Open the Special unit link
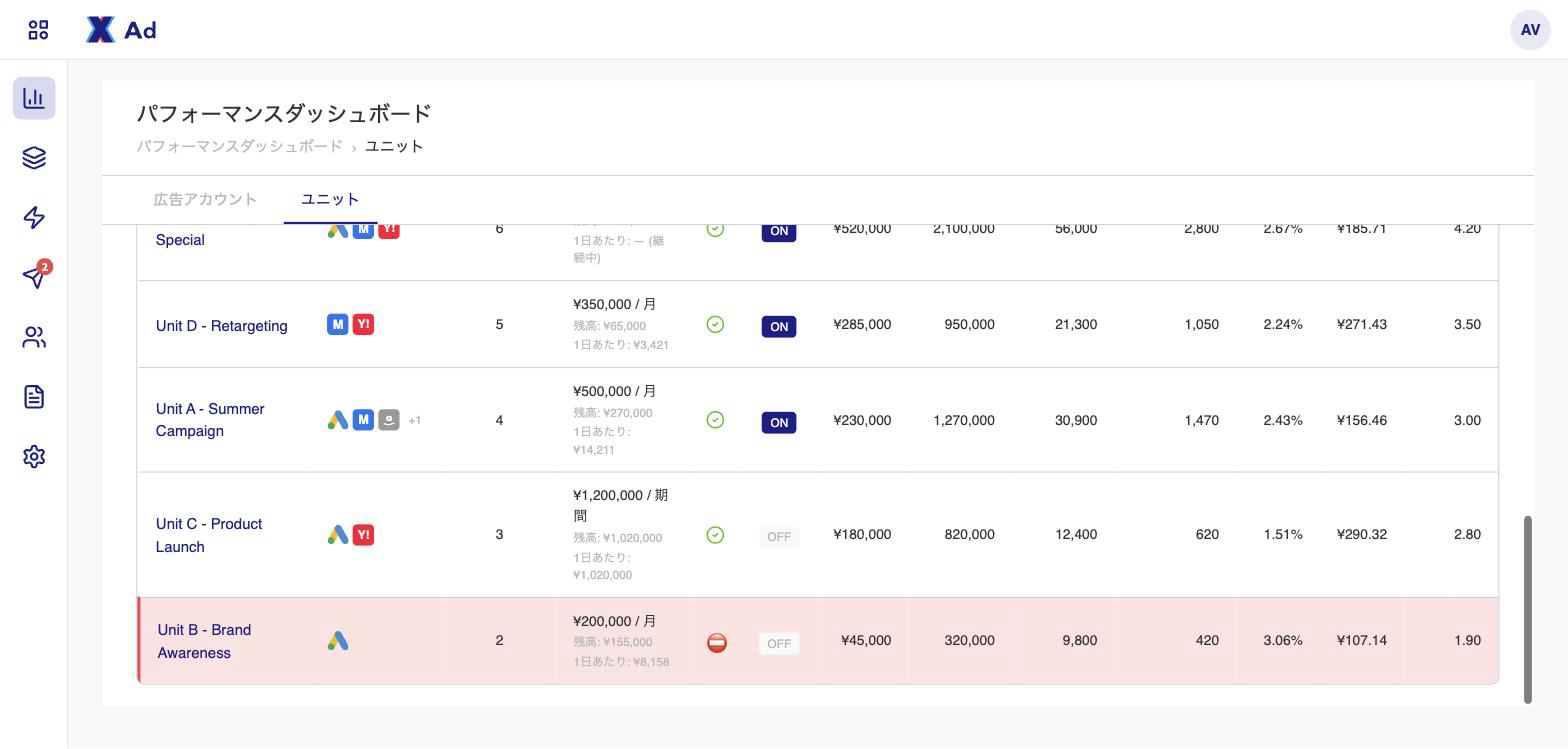The image size is (1568, 749). (180, 240)
